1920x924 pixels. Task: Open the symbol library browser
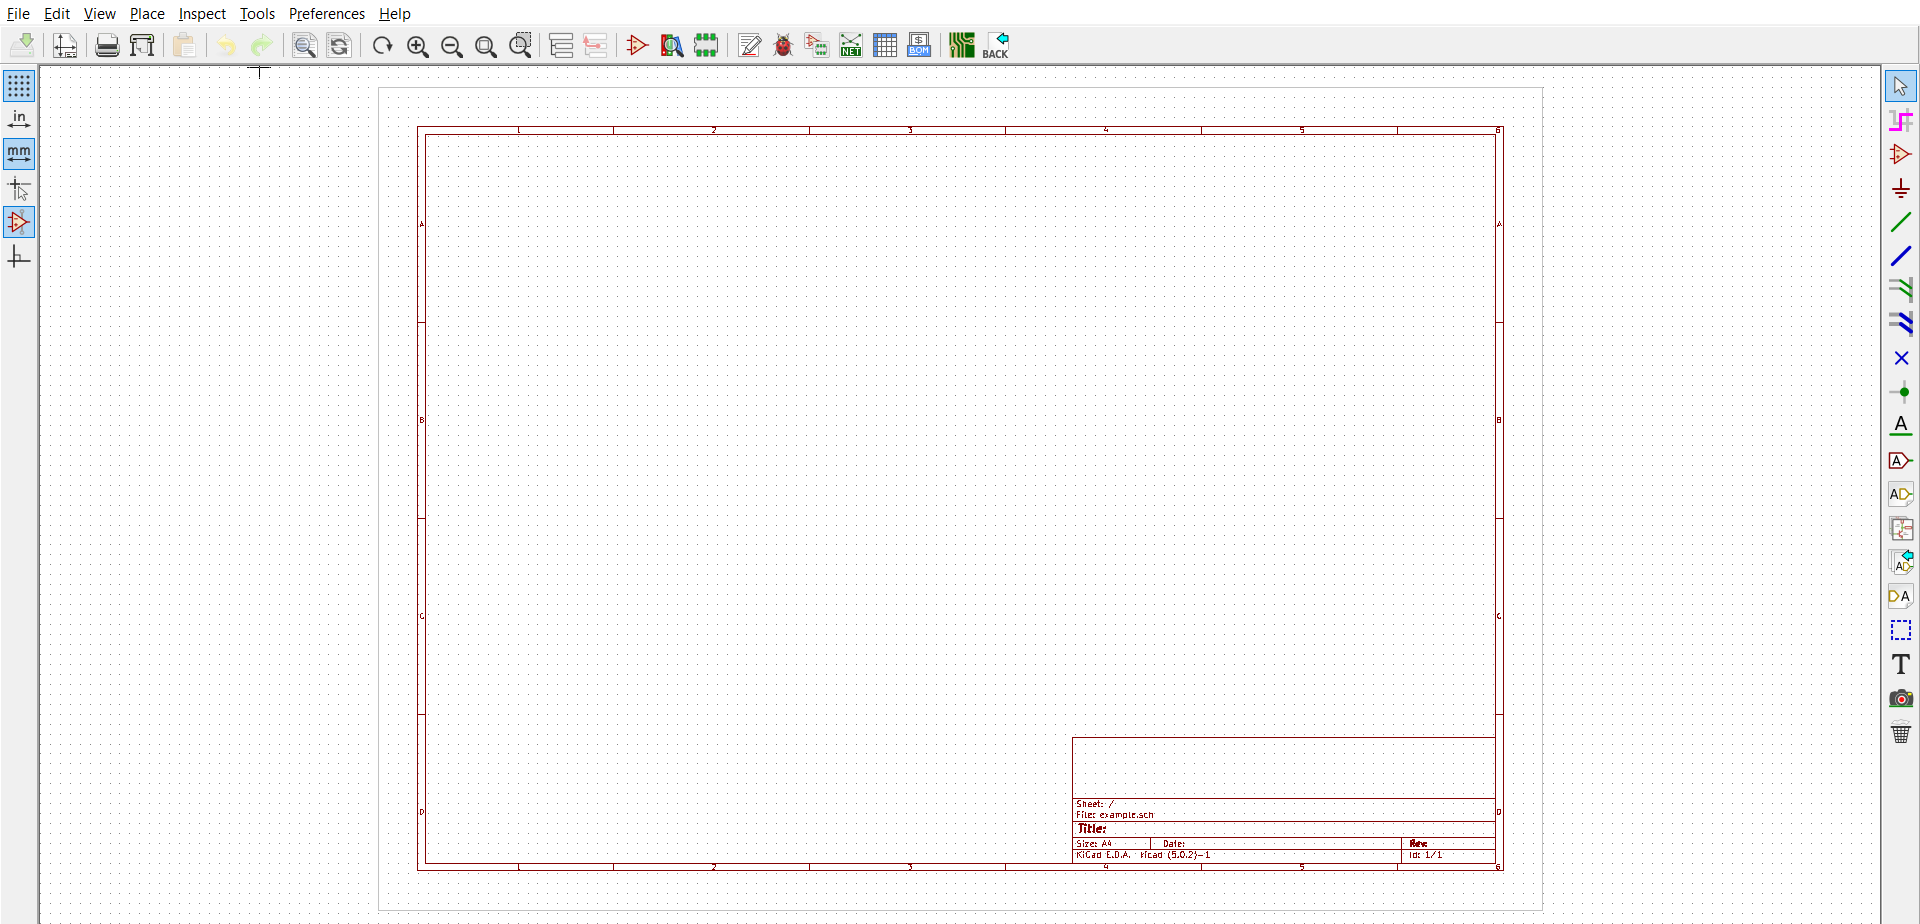point(672,45)
